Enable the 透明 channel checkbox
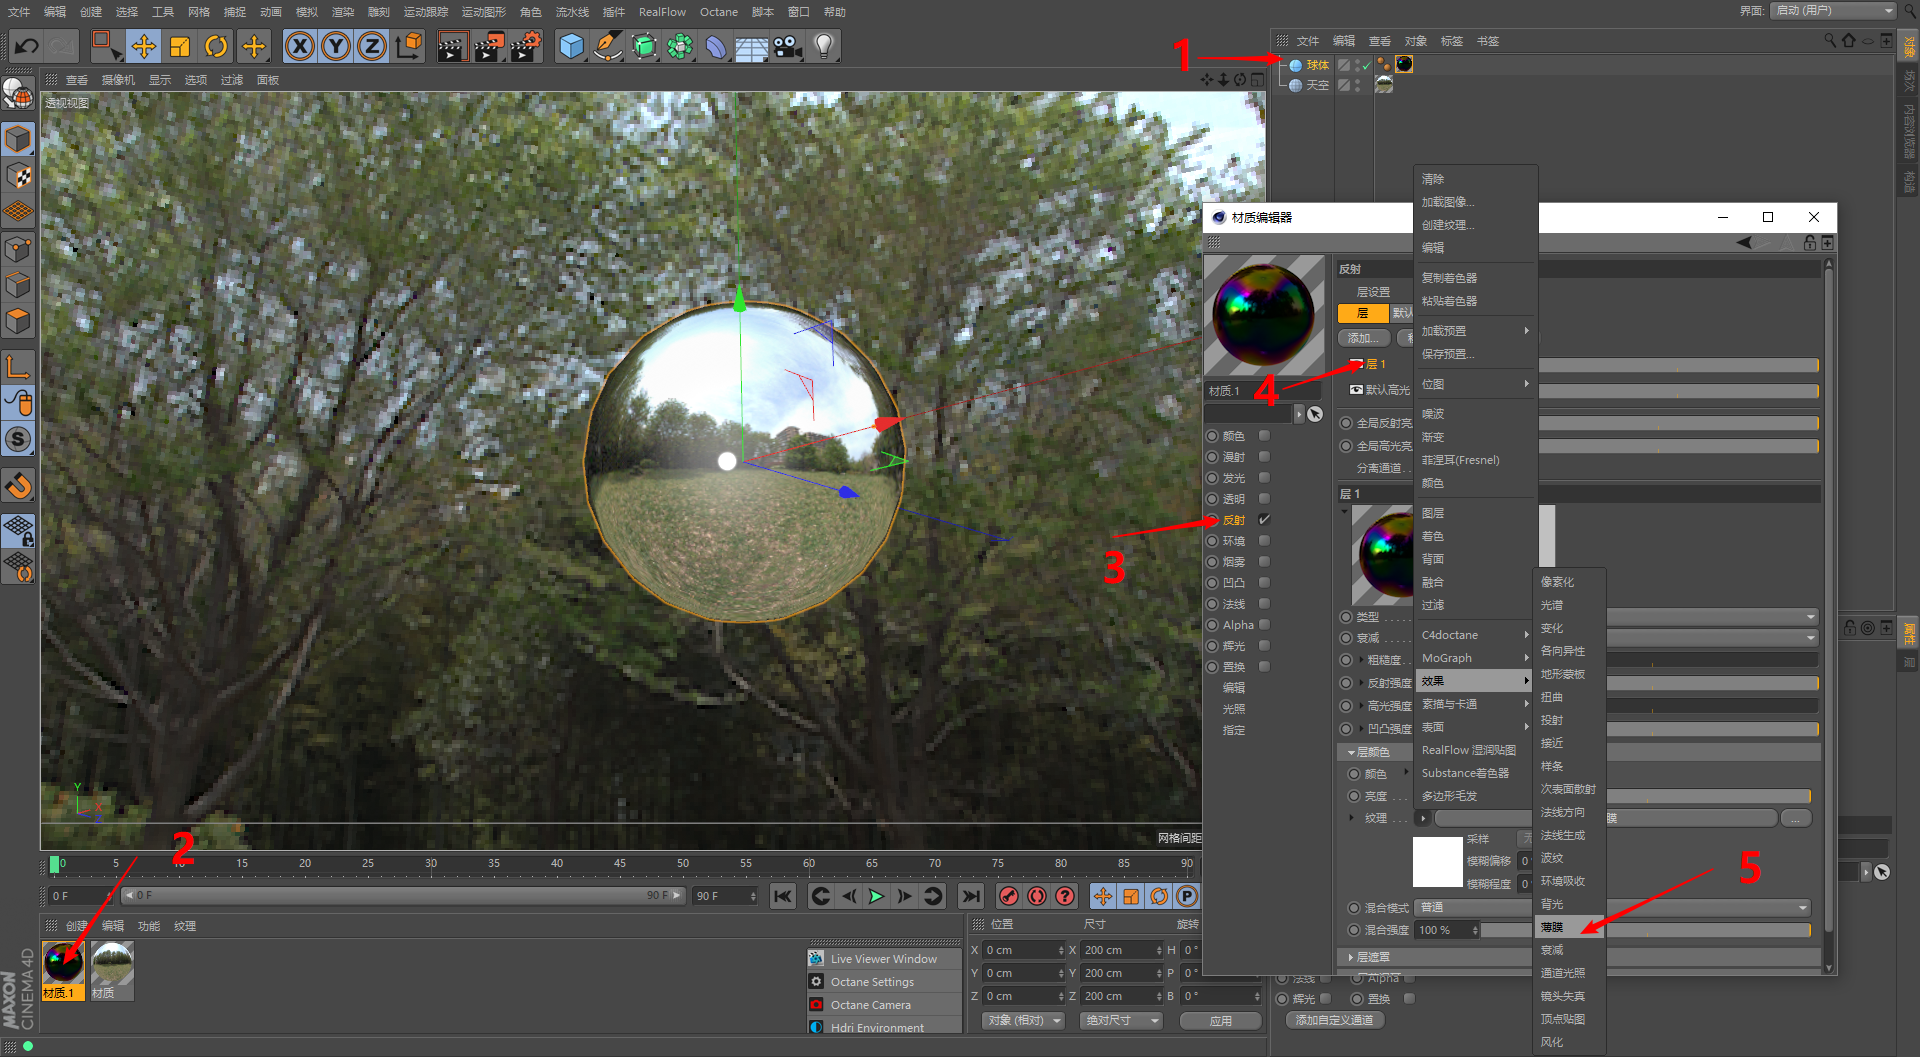 coord(1264,499)
